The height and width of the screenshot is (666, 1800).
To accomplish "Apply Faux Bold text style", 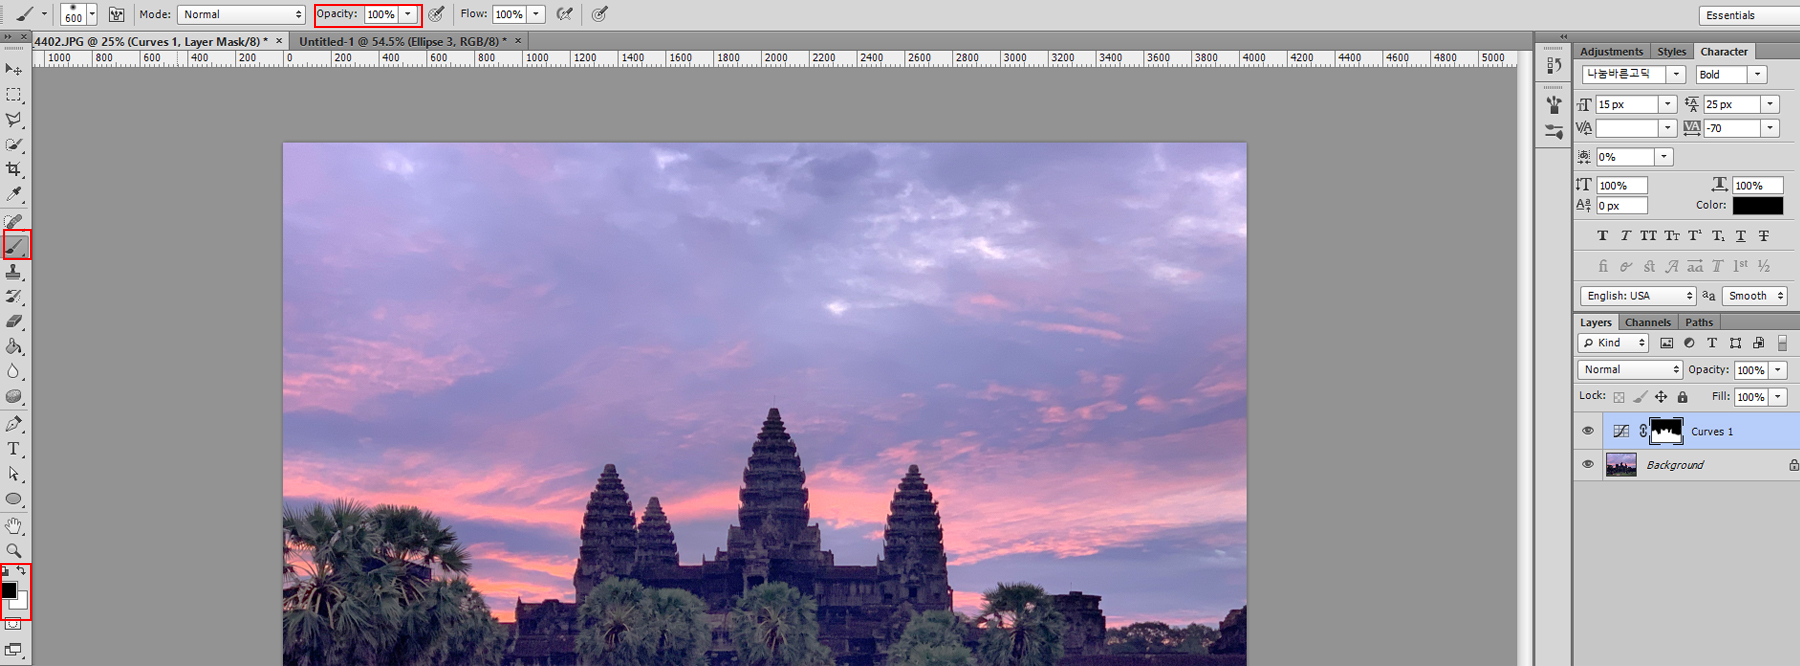I will click(x=1602, y=236).
